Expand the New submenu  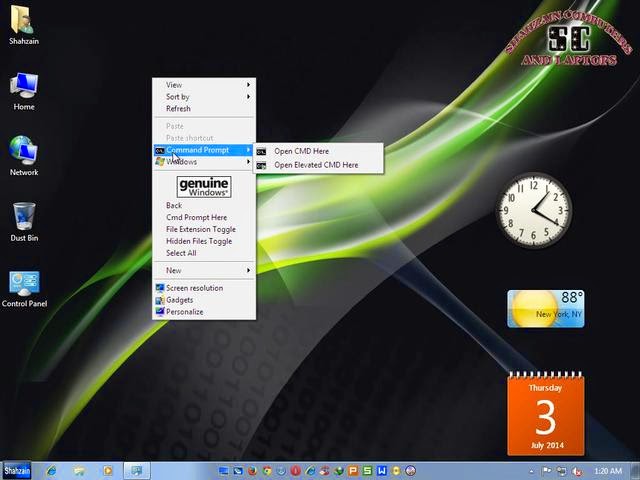pos(204,270)
